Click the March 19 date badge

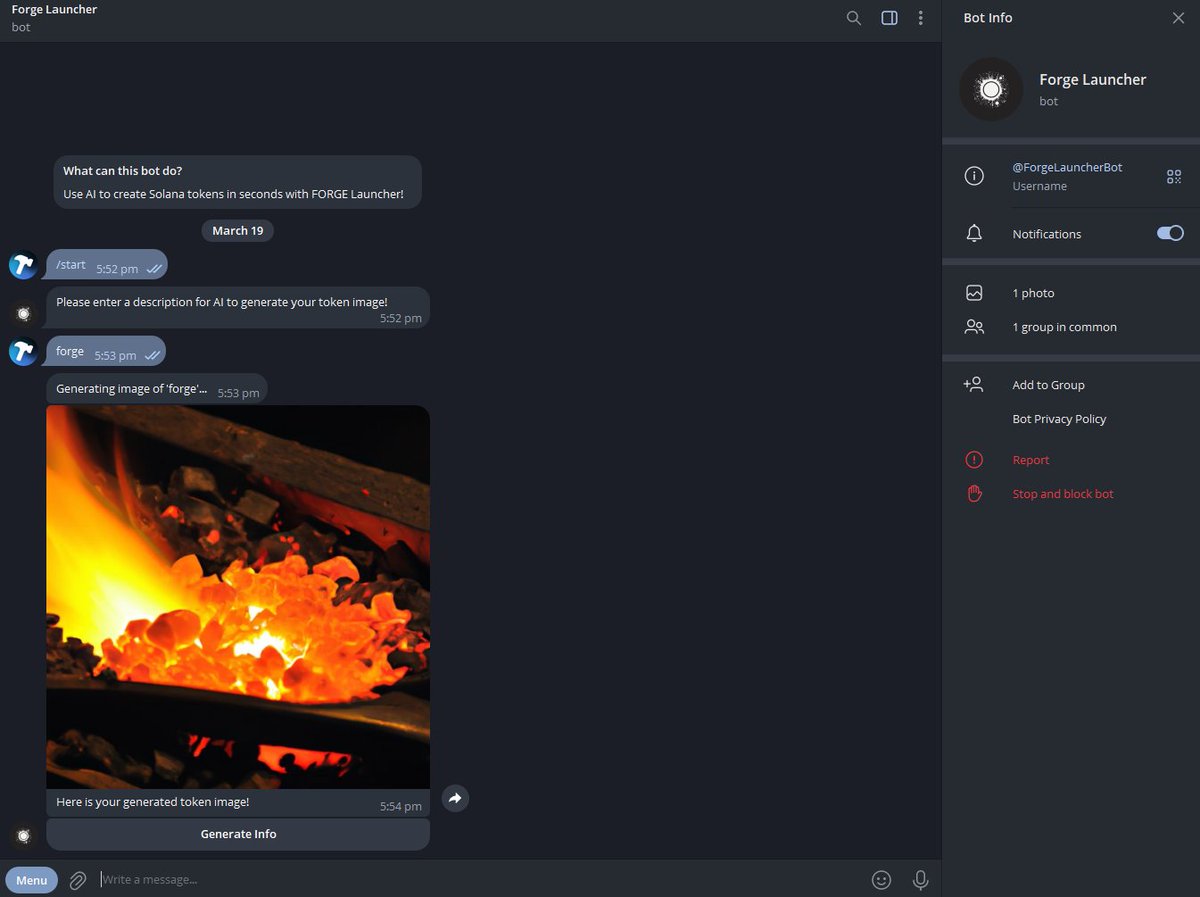(x=238, y=230)
